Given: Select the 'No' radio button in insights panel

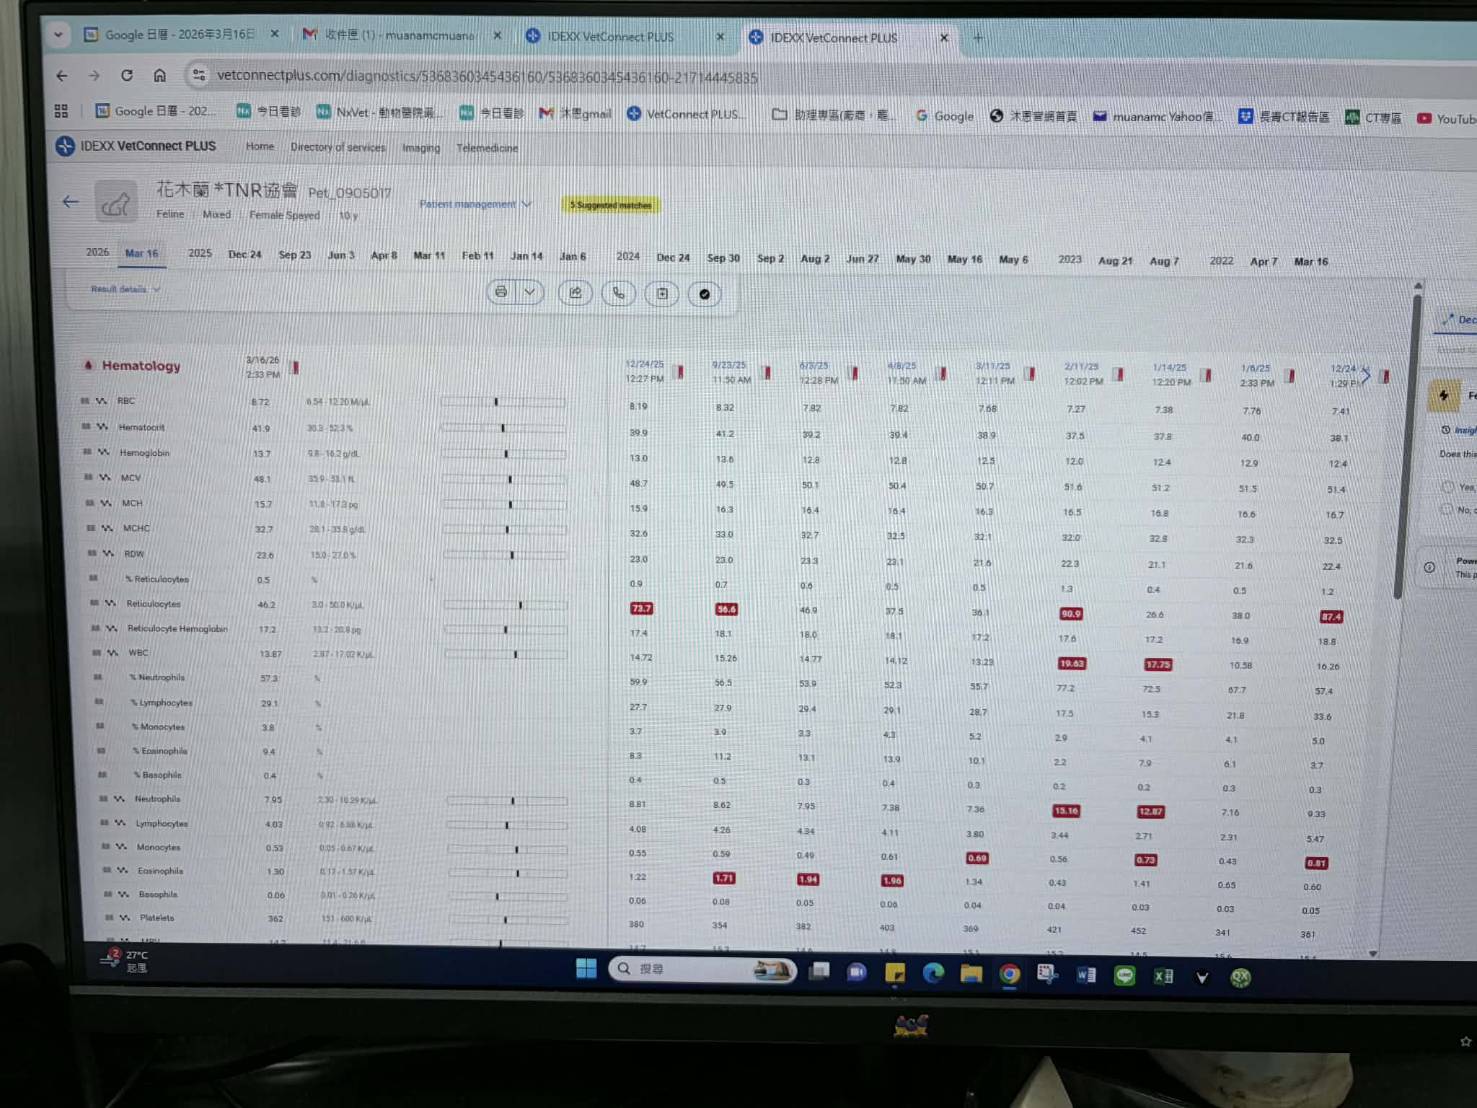Looking at the screenshot, I should pos(1447,510).
